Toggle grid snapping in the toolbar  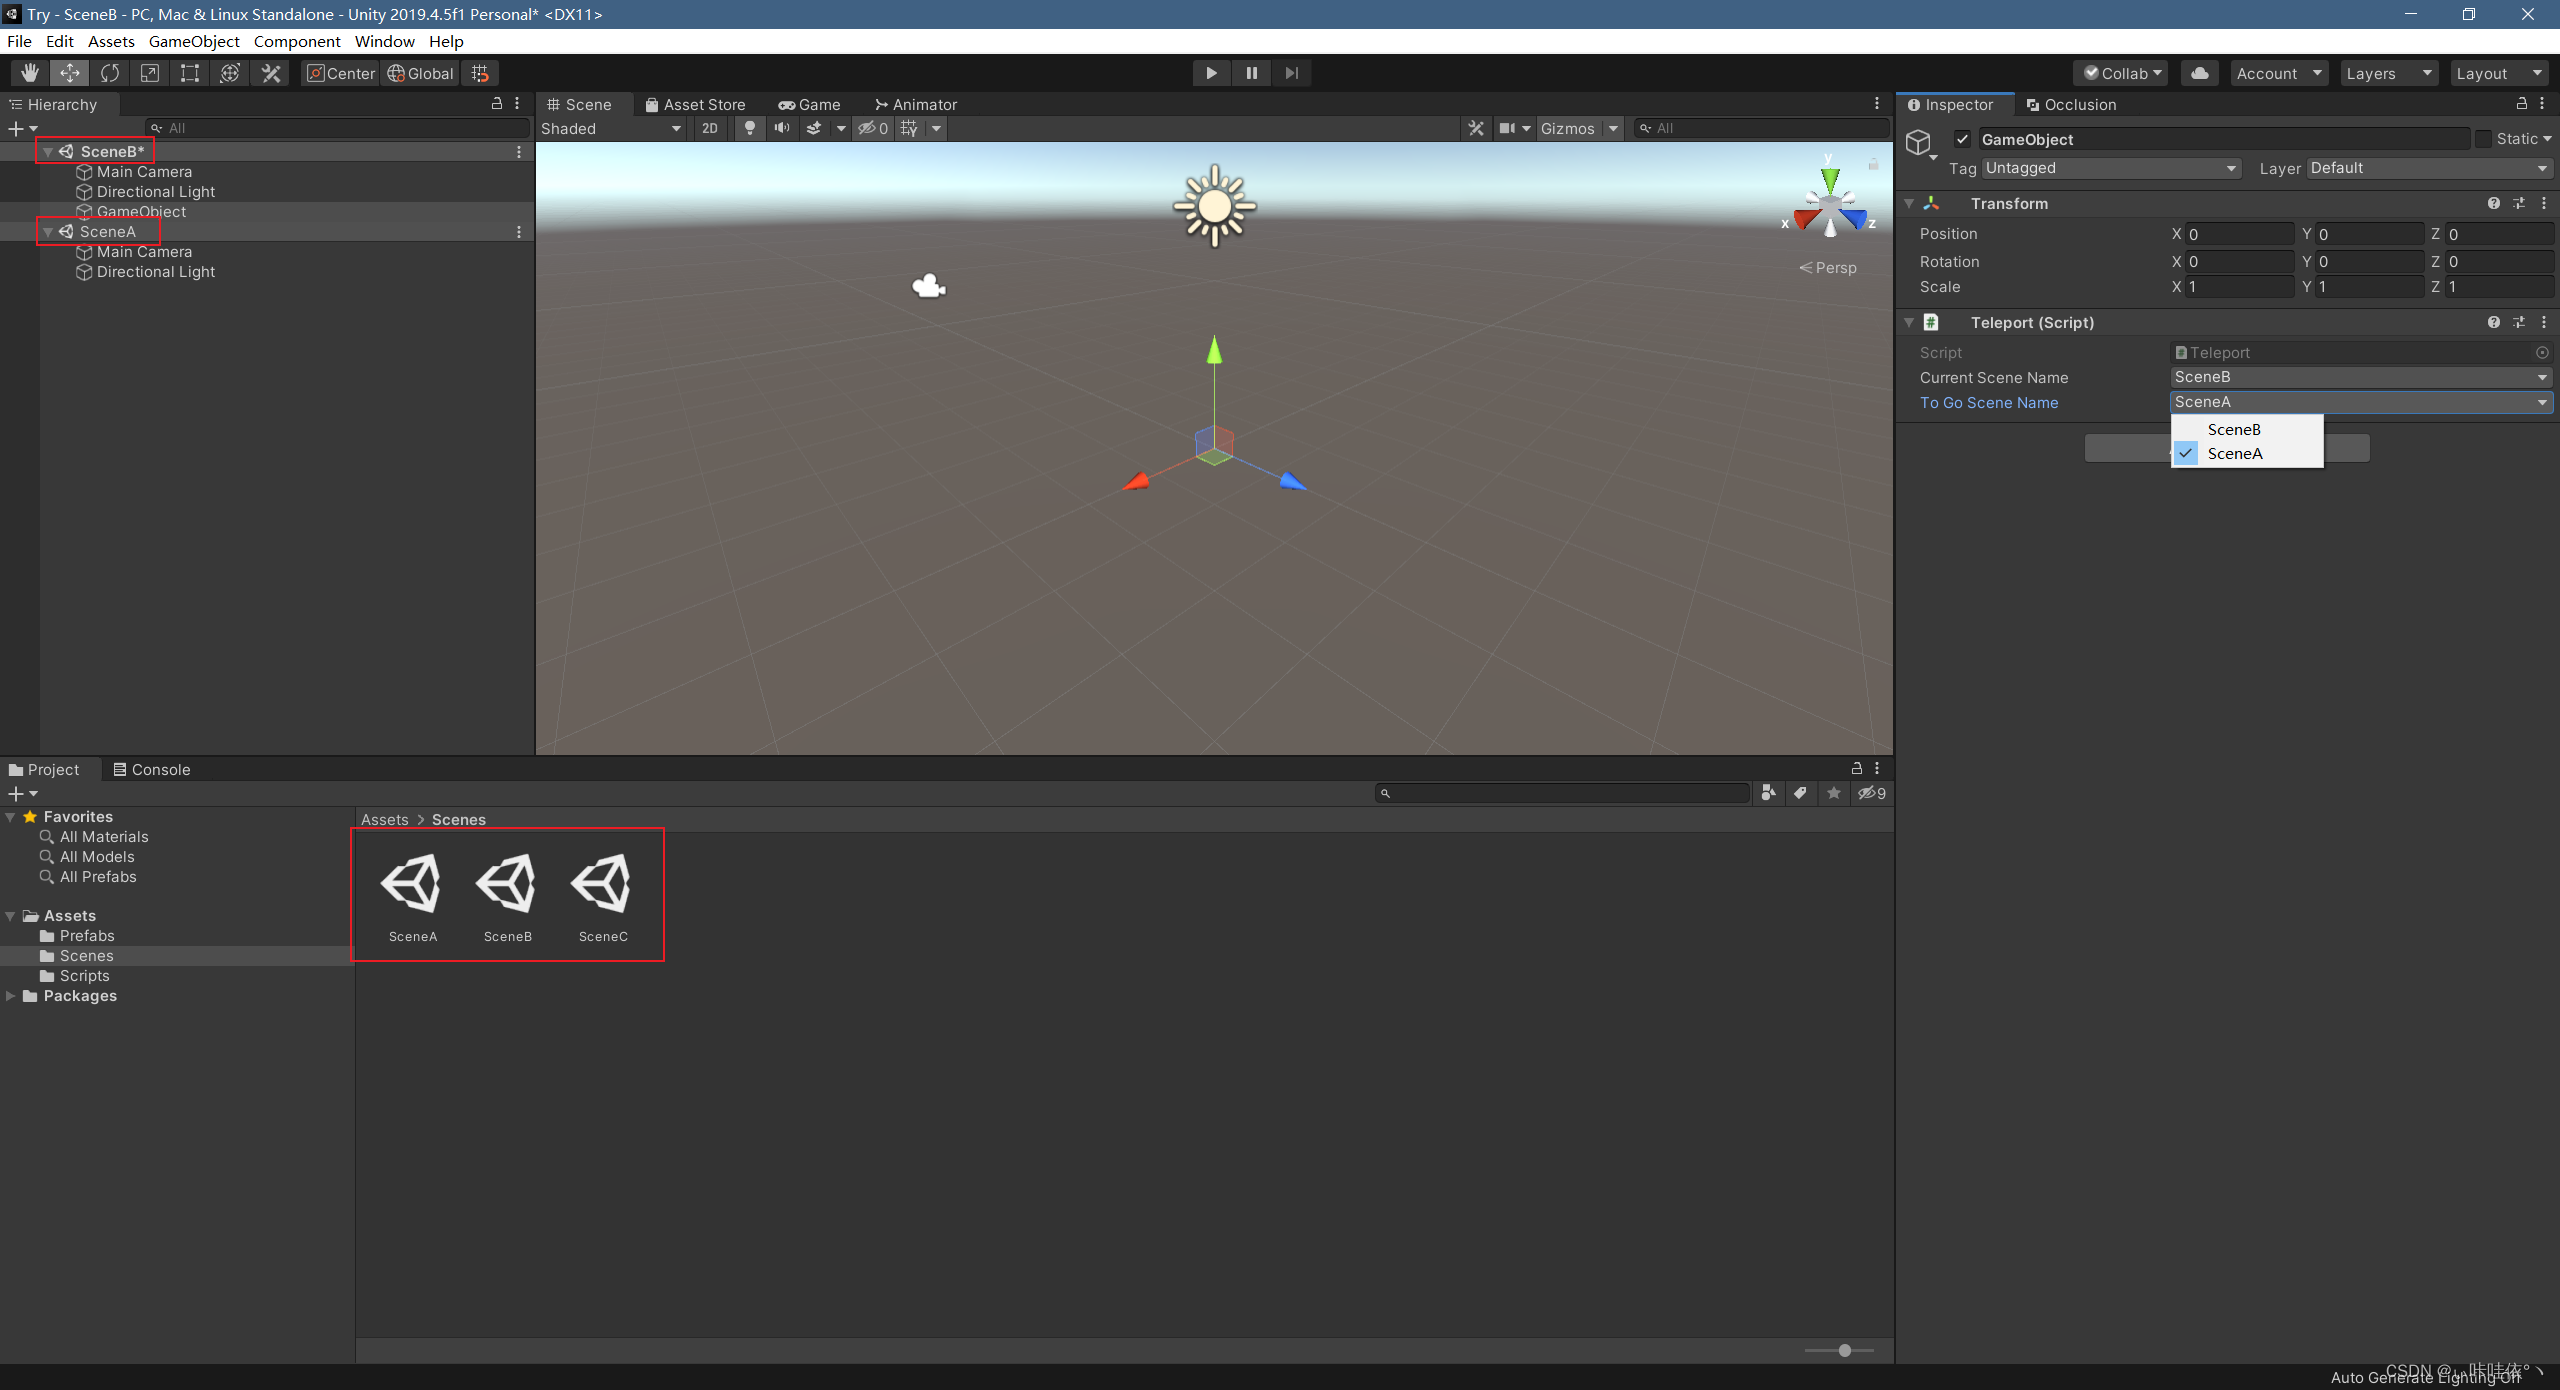tap(479, 72)
